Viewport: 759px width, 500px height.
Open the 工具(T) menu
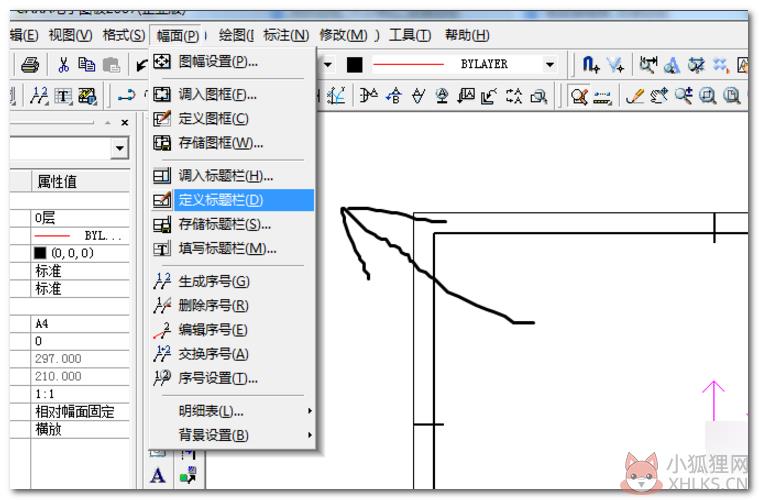[x=410, y=35]
